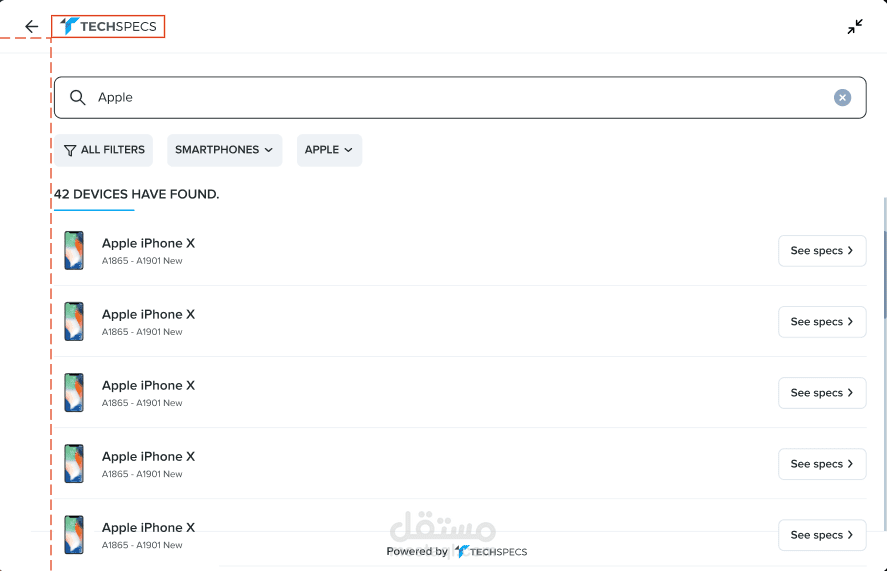This screenshot has width=887, height=571.
Task: Clear the Apple search text
Action: tap(842, 97)
